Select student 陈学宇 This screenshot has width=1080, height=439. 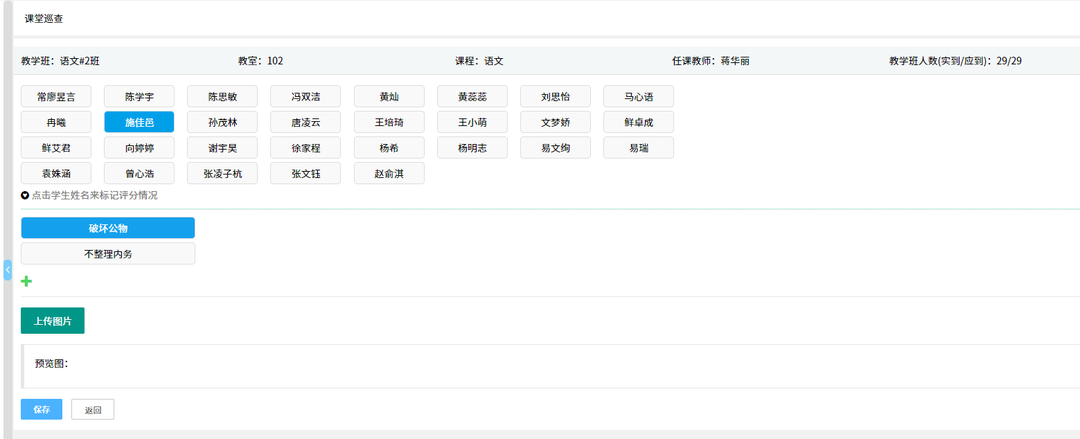(139, 97)
